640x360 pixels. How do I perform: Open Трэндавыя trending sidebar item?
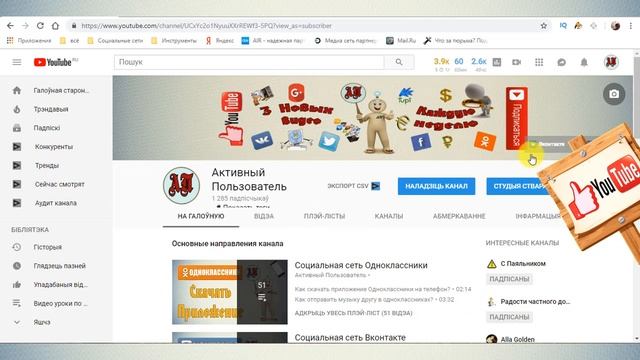(56, 109)
